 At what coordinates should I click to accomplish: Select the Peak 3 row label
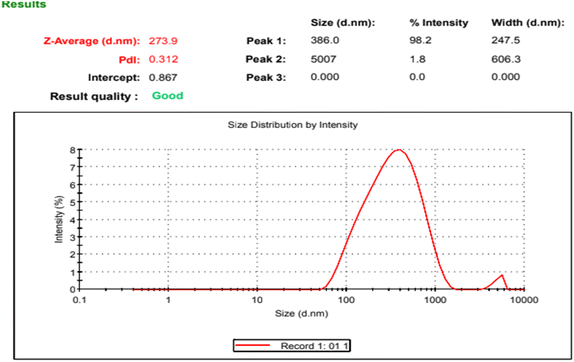[266, 78]
